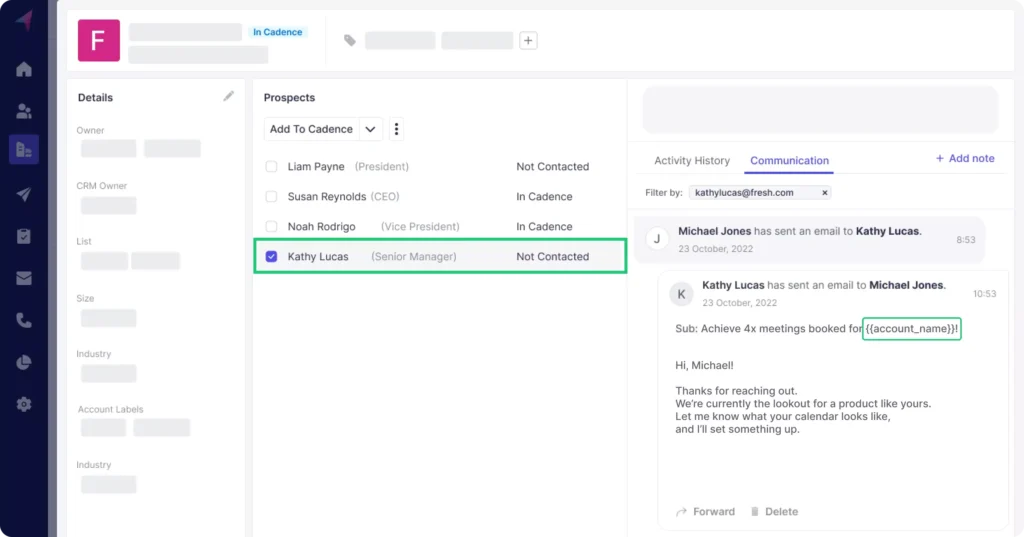Switch to the Activity History tab
The height and width of the screenshot is (537, 1024).
692,161
